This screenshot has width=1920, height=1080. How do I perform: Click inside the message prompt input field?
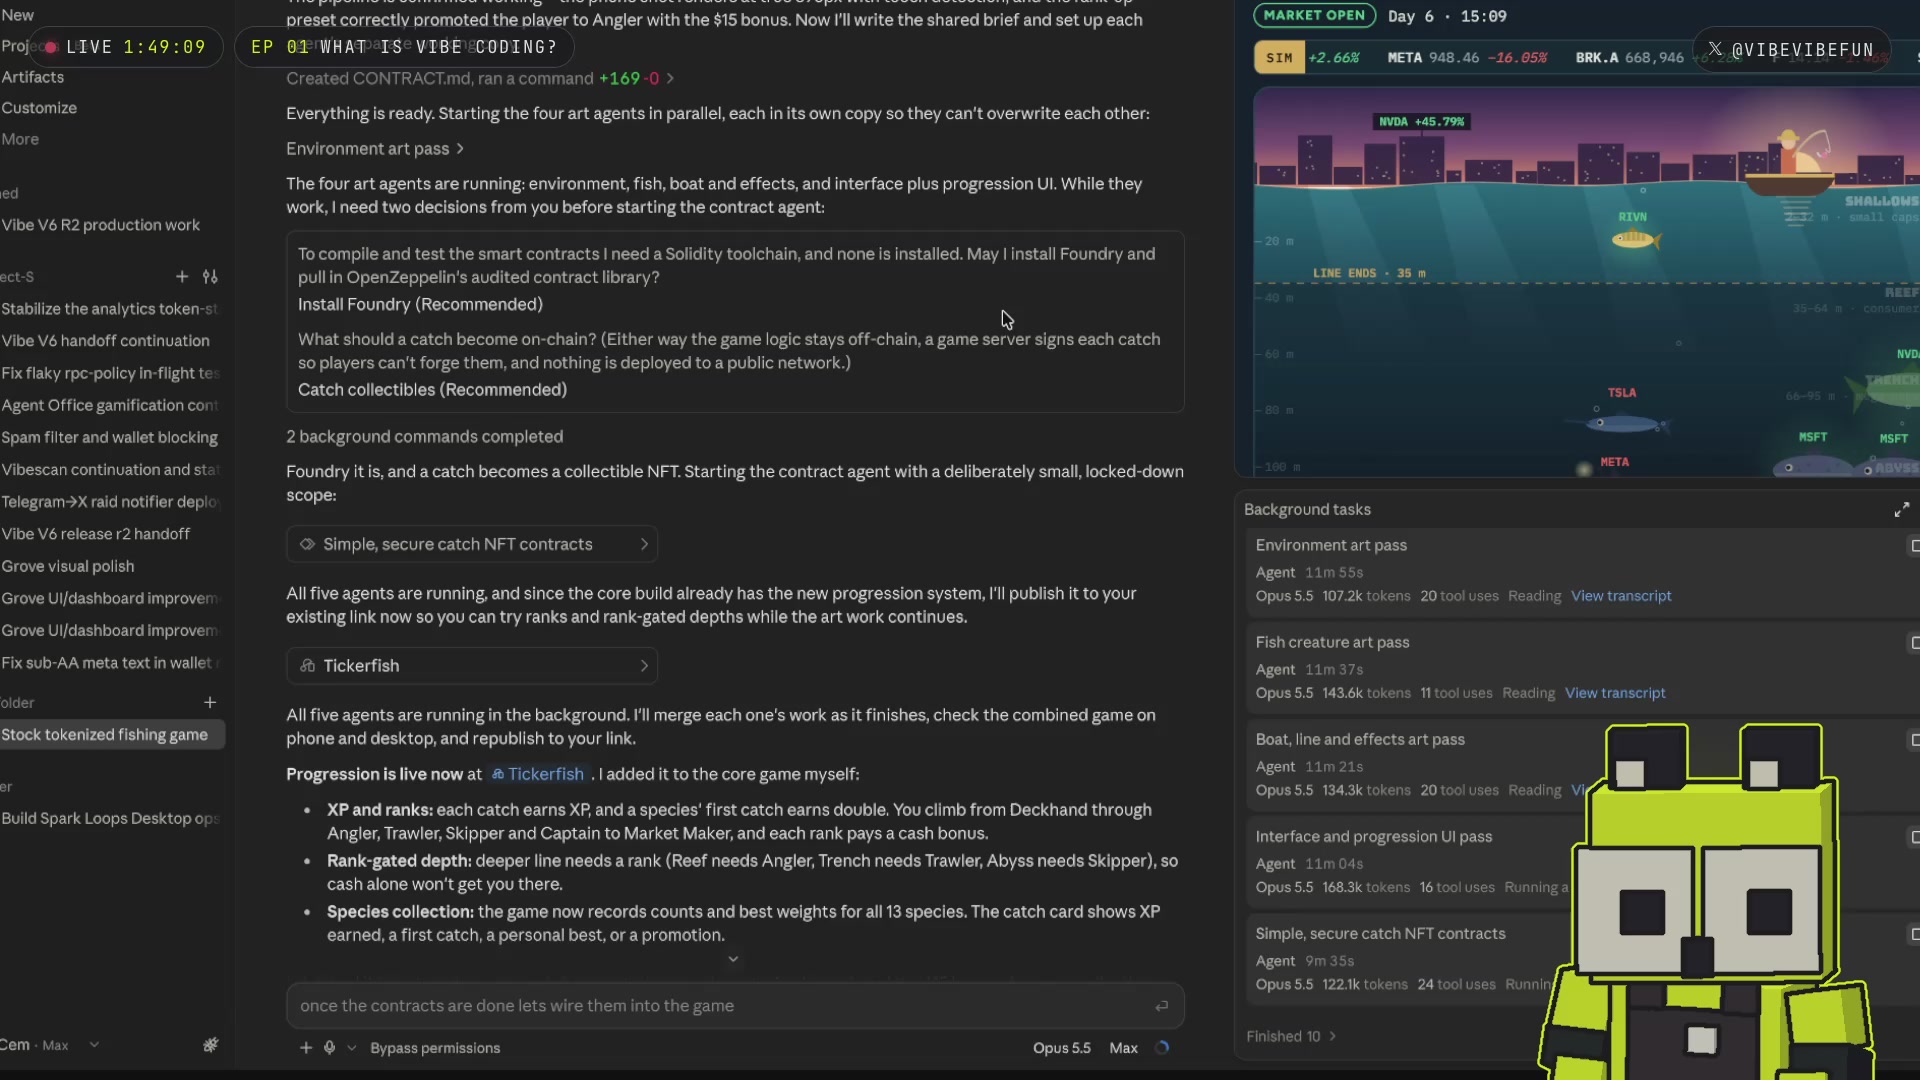pos(735,1006)
